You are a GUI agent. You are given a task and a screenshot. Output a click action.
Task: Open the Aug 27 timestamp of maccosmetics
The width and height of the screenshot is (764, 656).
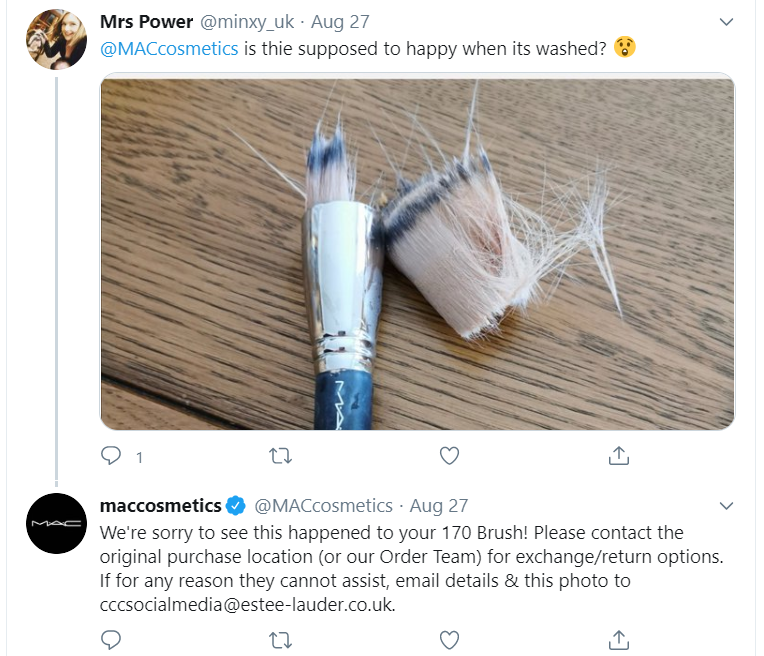pos(439,506)
